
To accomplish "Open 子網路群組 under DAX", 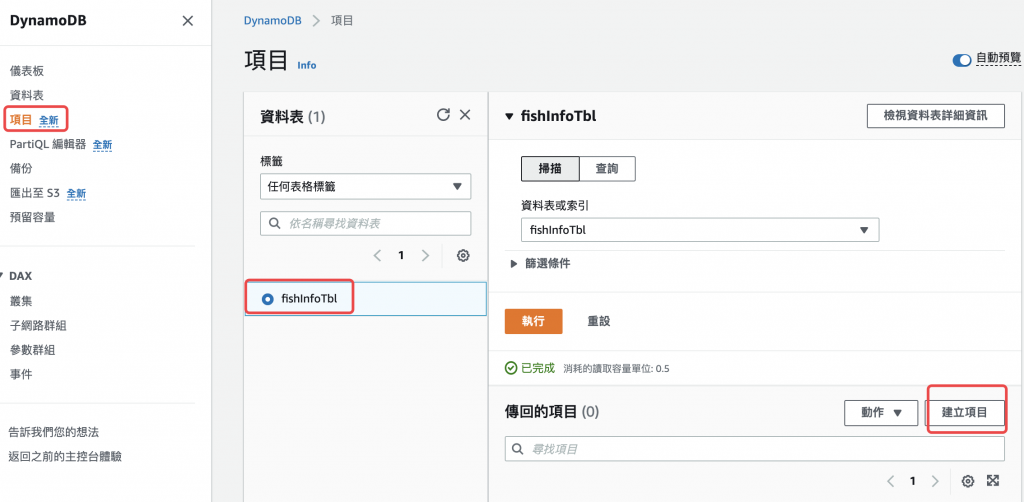I will [x=38, y=325].
